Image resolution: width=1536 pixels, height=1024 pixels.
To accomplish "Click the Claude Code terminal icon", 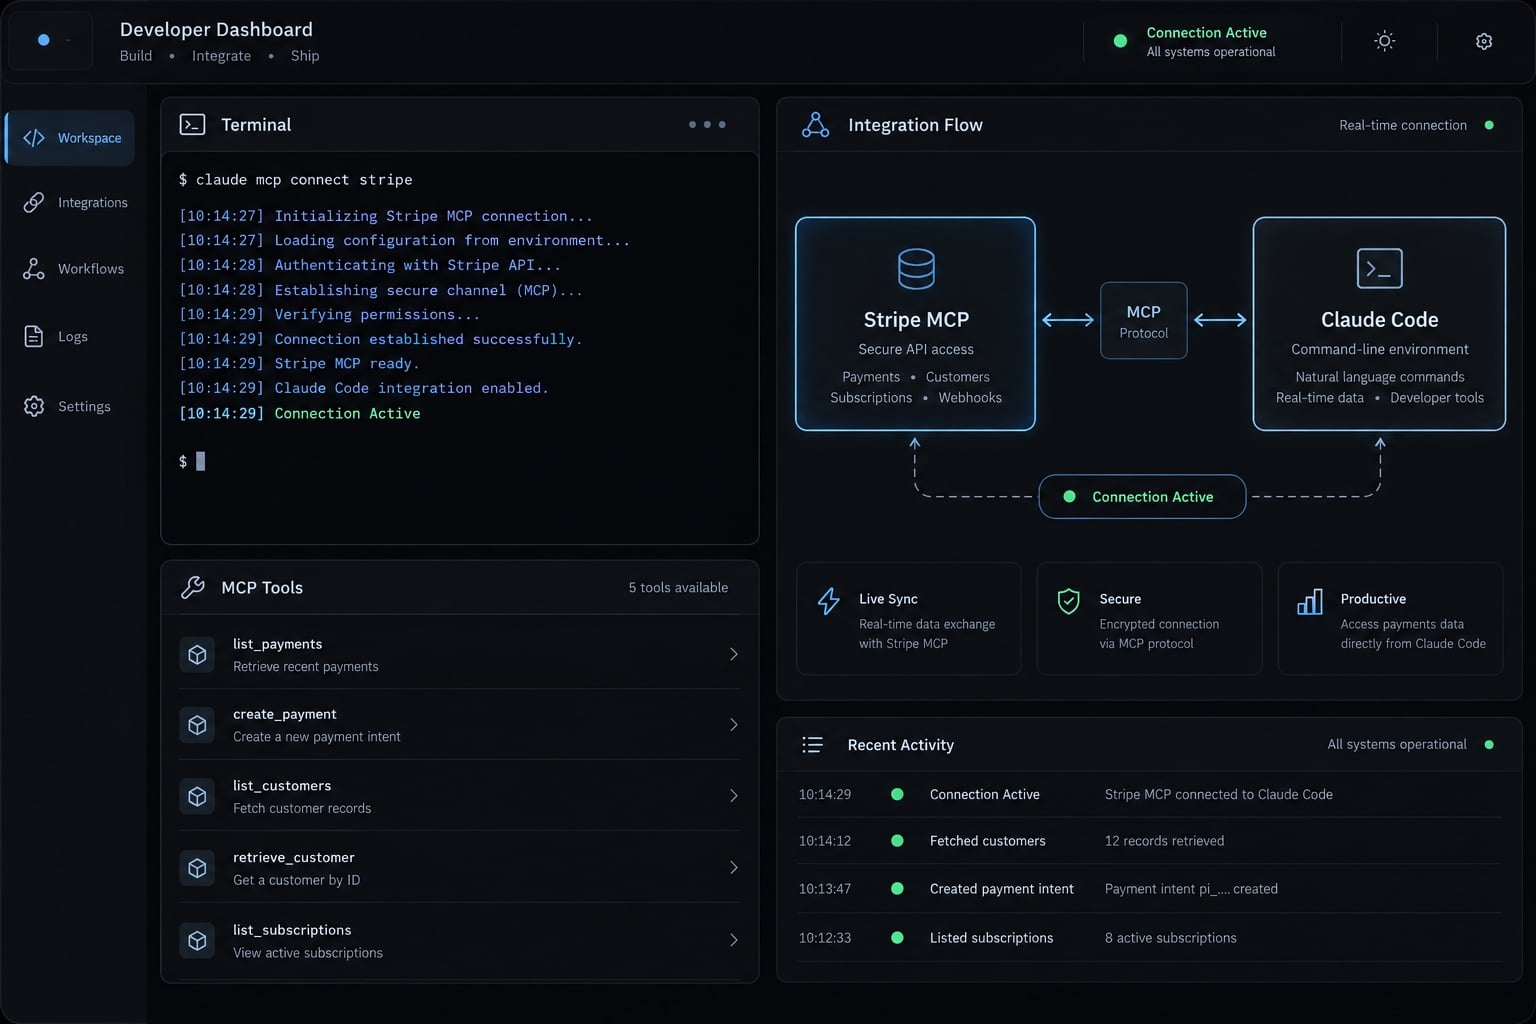I will point(1379,268).
